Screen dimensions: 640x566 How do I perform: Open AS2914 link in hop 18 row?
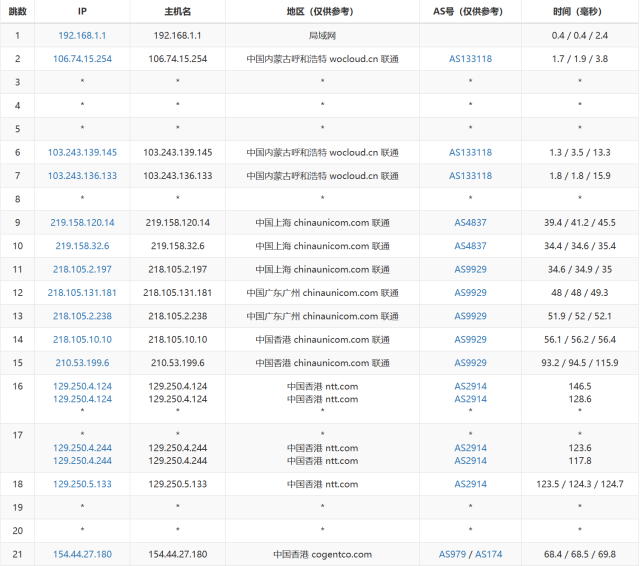470,484
